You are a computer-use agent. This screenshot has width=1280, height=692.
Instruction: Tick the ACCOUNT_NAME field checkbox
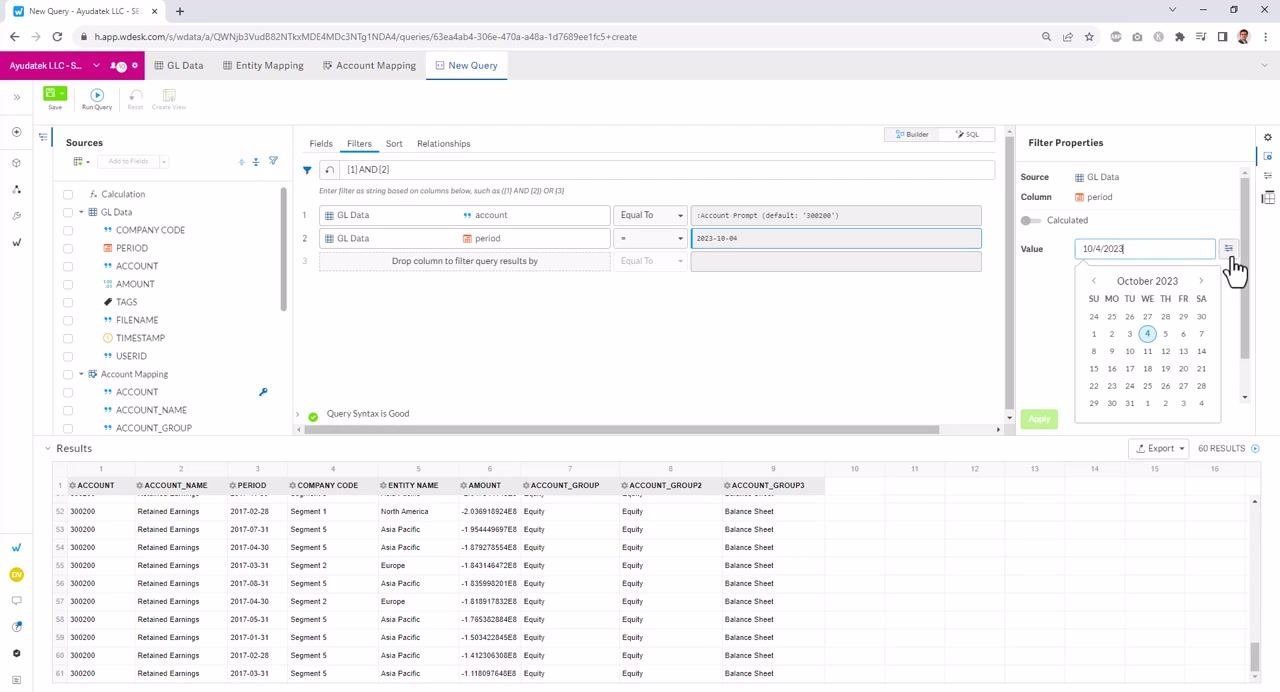click(68, 410)
